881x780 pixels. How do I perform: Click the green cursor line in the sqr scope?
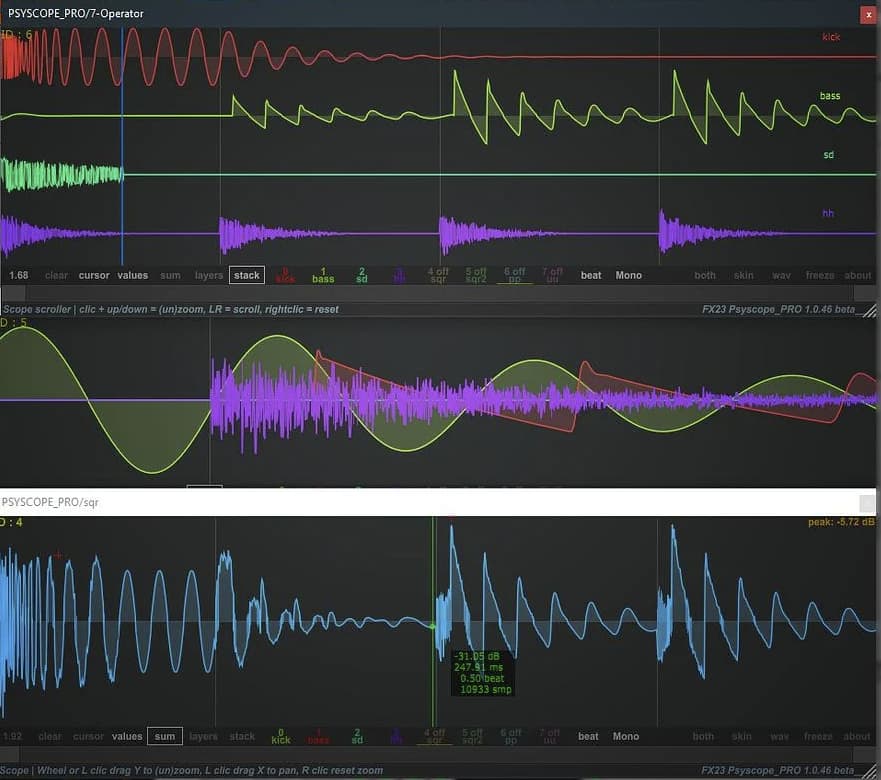click(x=433, y=621)
